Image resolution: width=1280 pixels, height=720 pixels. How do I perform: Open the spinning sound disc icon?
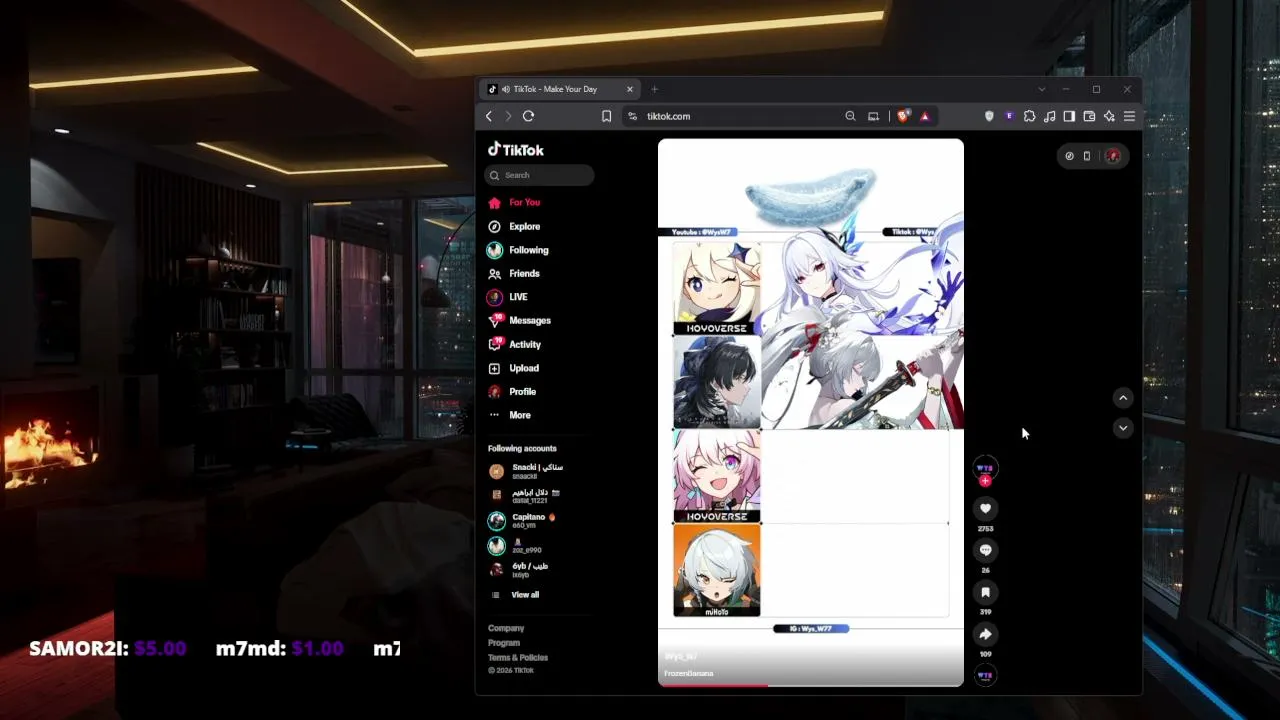[x=985, y=675]
